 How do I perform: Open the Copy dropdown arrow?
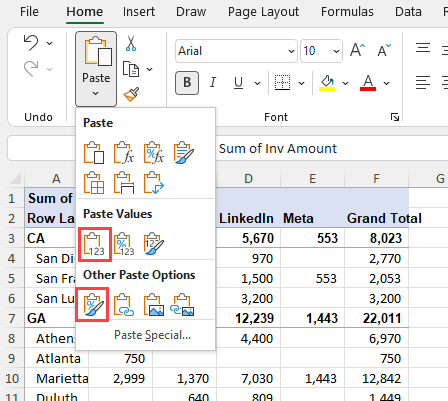149,69
